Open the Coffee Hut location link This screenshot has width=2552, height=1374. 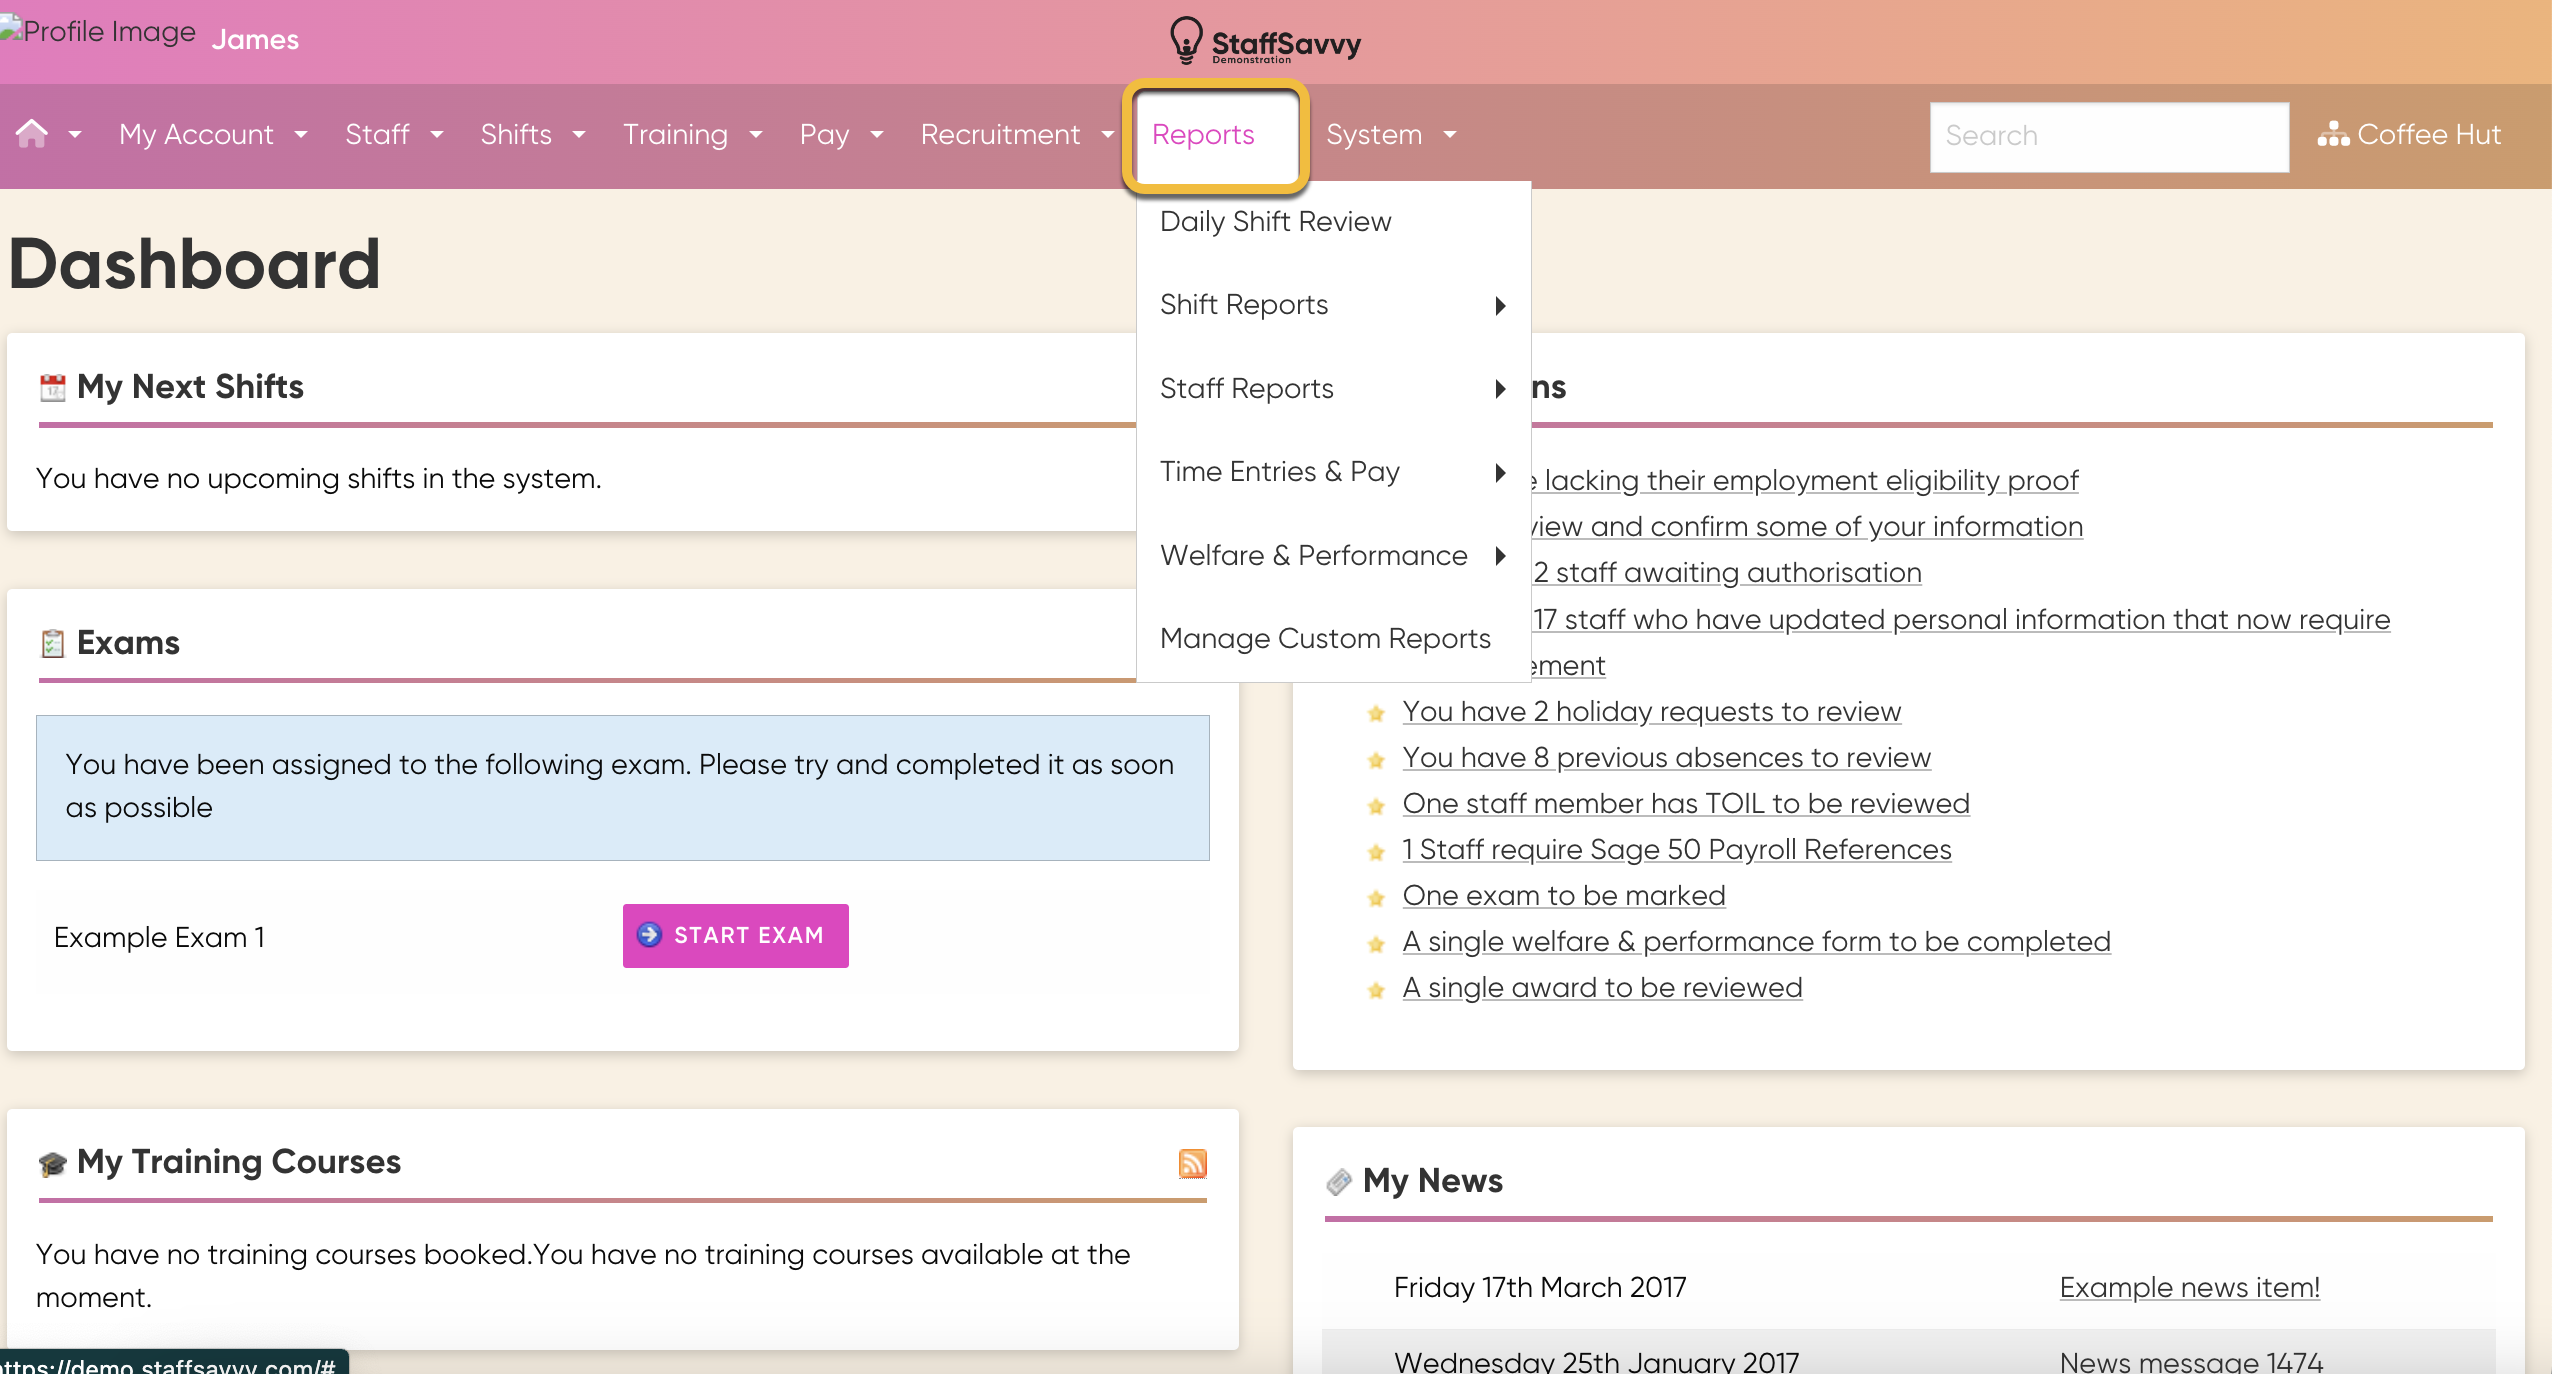click(2429, 134)
